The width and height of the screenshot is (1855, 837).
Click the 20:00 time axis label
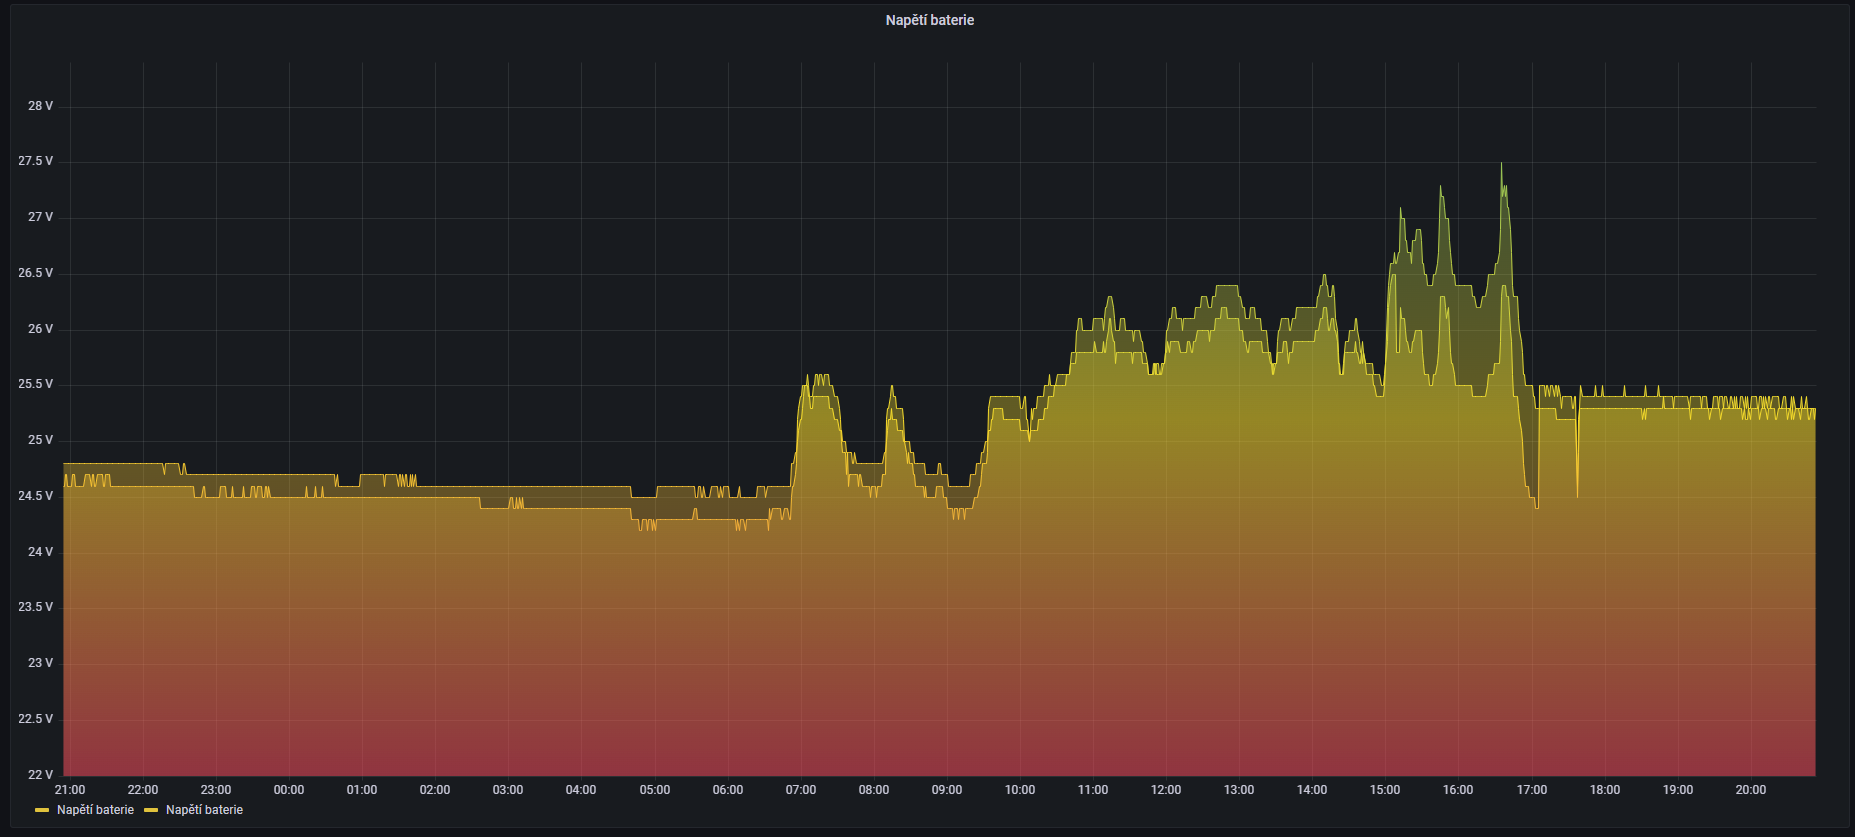coord(1750,790)
